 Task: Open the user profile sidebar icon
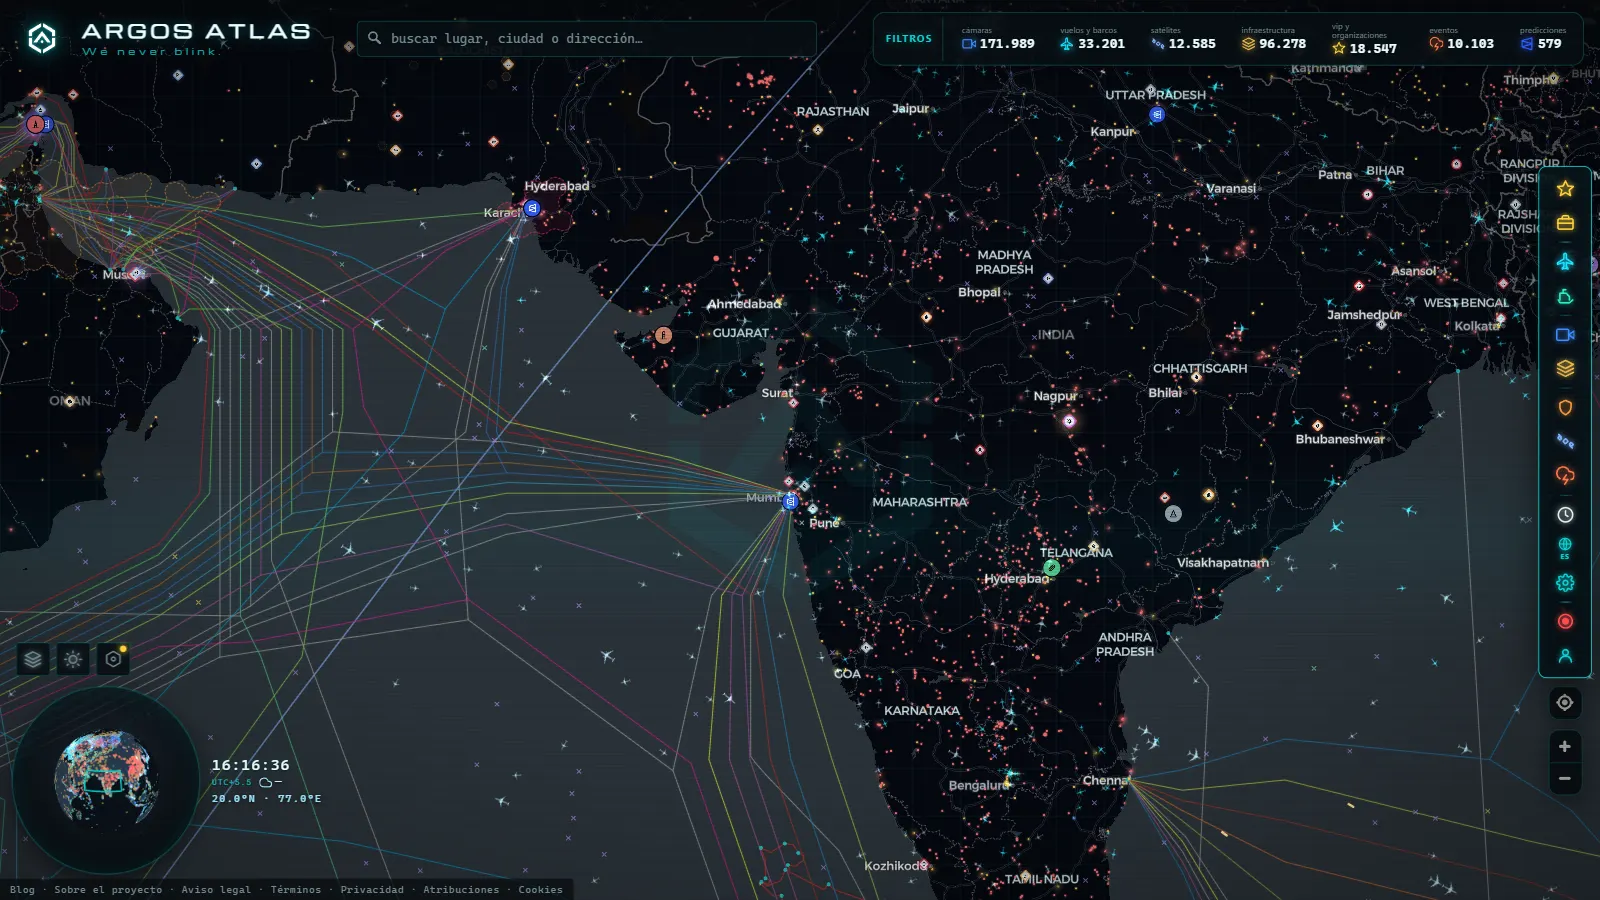[x=1565, y=656]
